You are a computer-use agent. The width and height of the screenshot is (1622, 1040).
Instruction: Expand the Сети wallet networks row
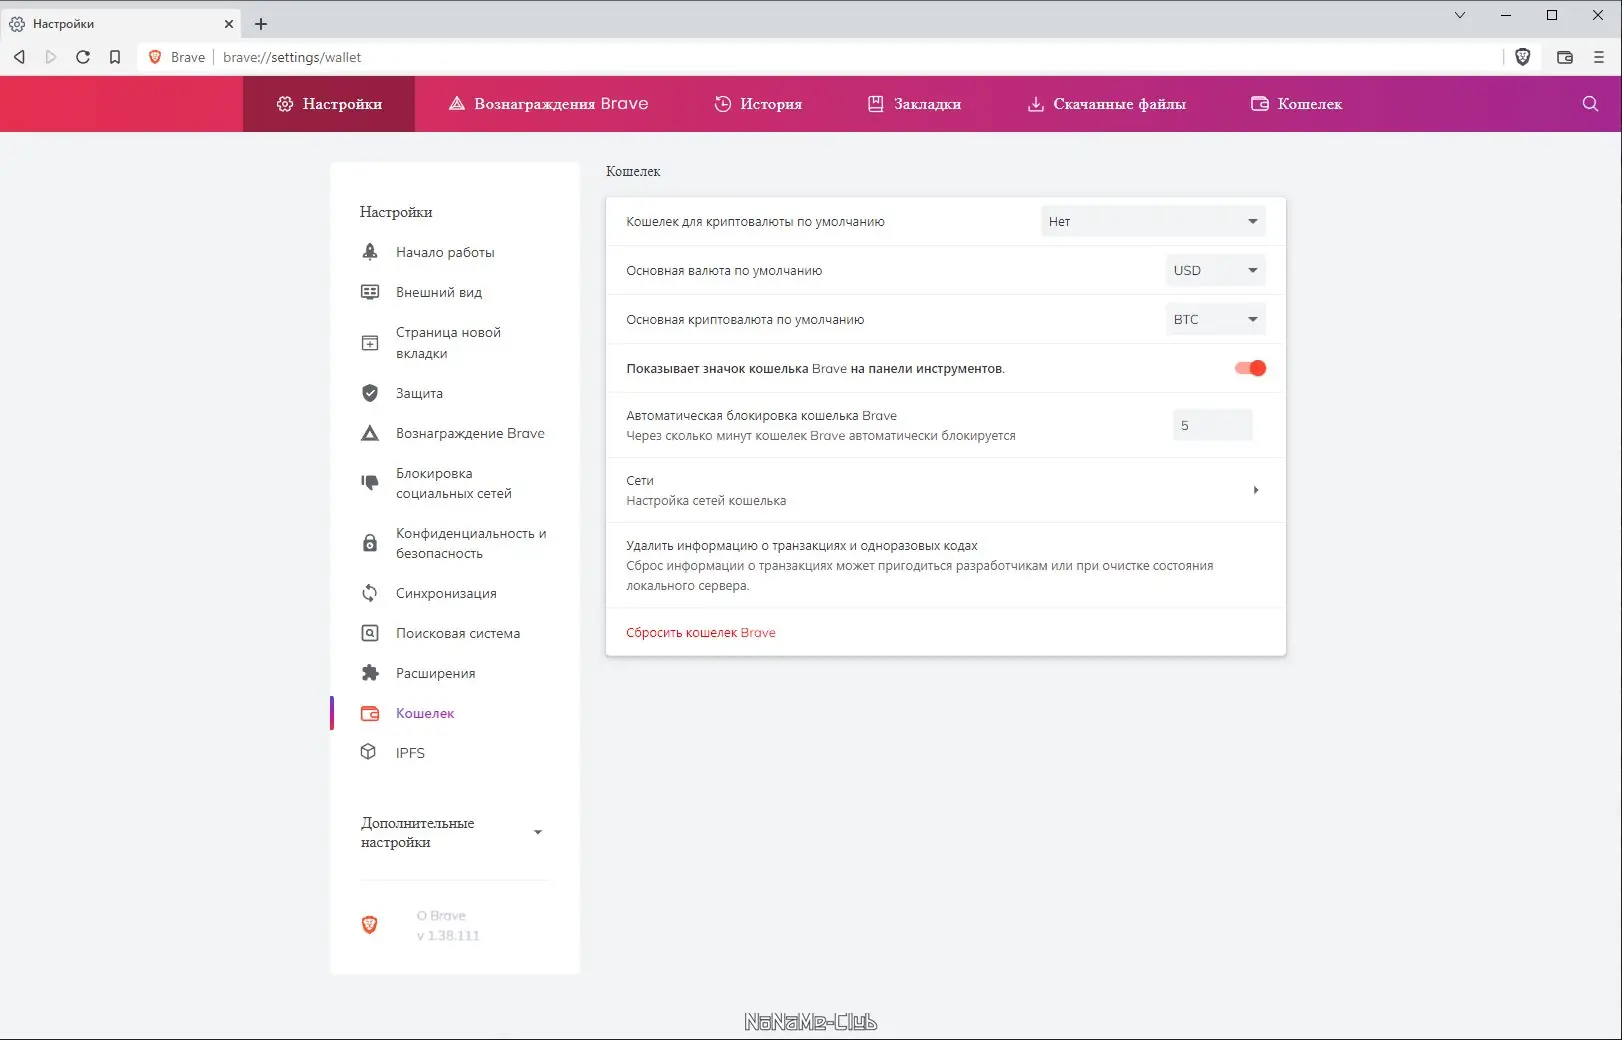[x=946, y=490]
